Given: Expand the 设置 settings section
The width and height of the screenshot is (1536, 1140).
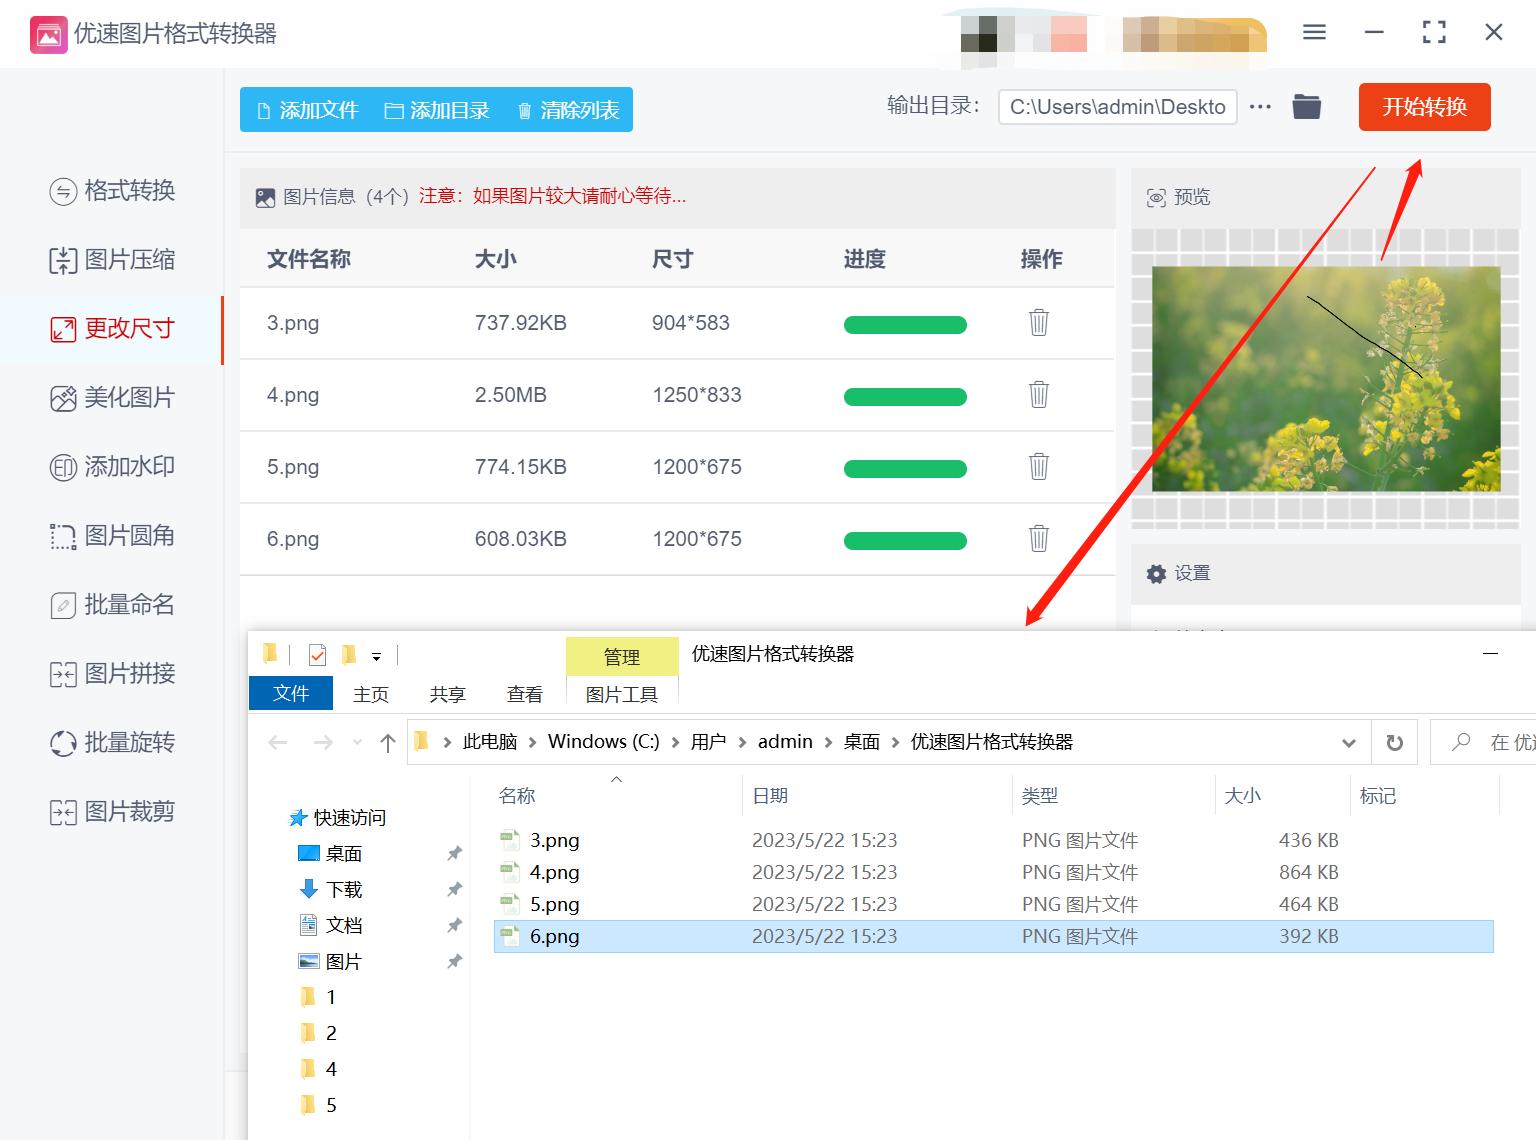Looking at the screenshot, I should pos(1180,574).
